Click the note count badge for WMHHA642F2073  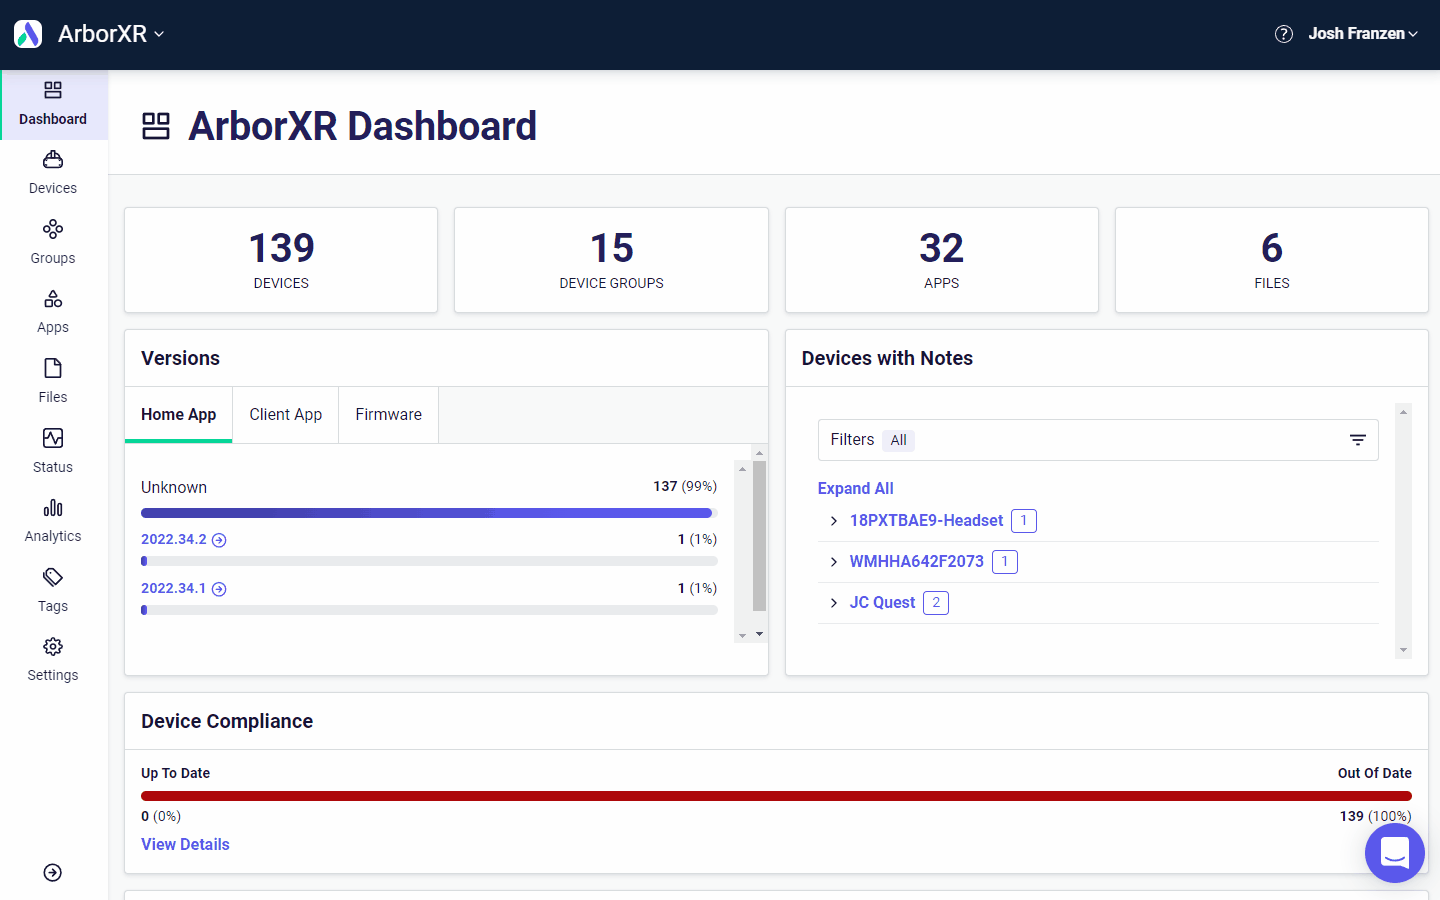(1005, 562)
